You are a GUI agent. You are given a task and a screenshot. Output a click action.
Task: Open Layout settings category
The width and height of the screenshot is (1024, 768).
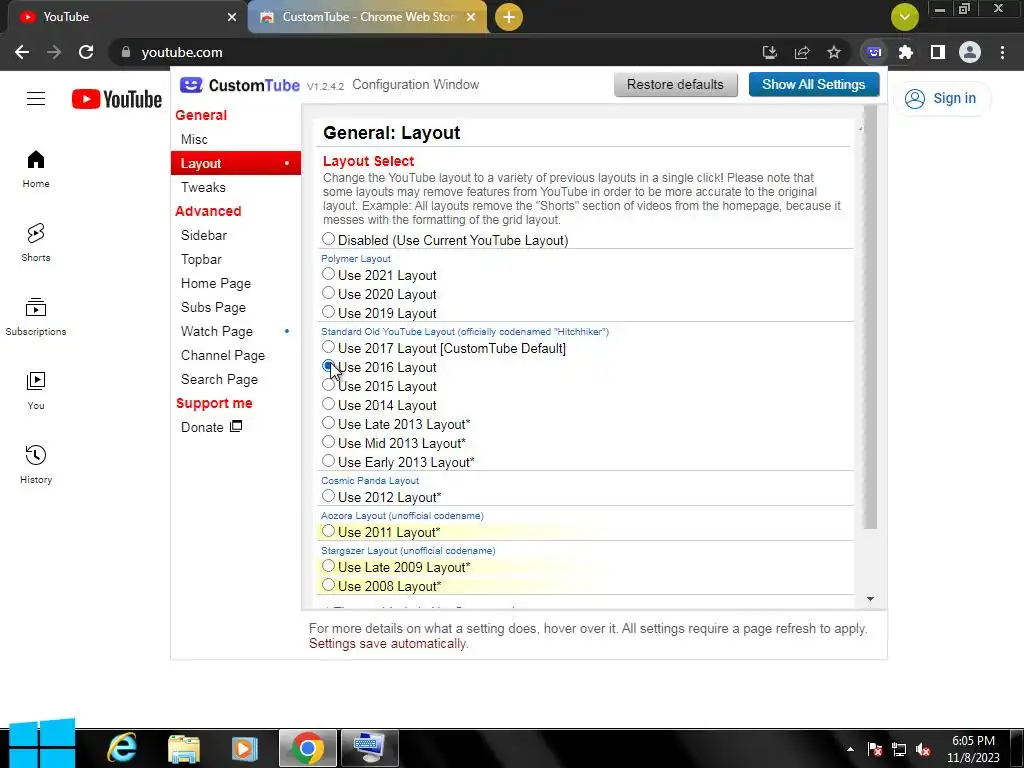click(236, 163)
